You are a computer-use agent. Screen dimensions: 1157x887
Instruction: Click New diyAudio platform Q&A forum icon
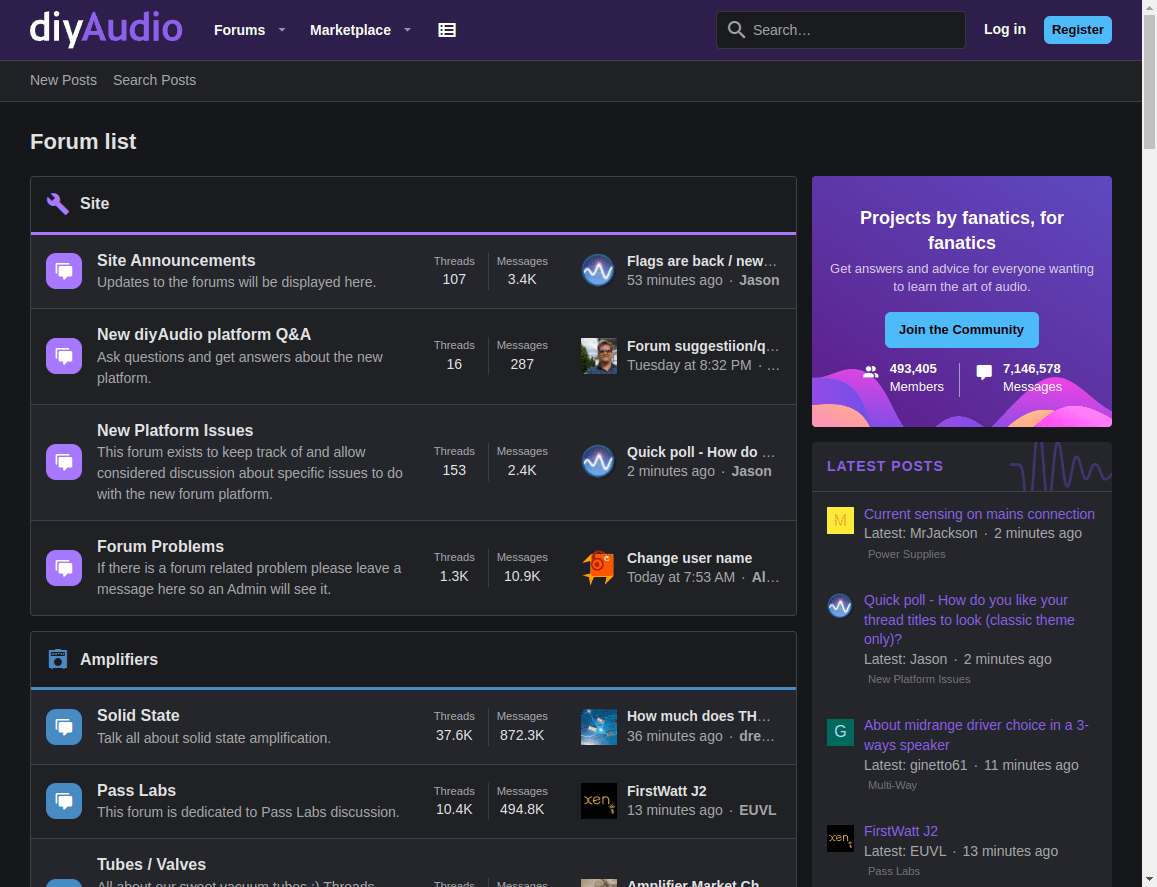64,356
